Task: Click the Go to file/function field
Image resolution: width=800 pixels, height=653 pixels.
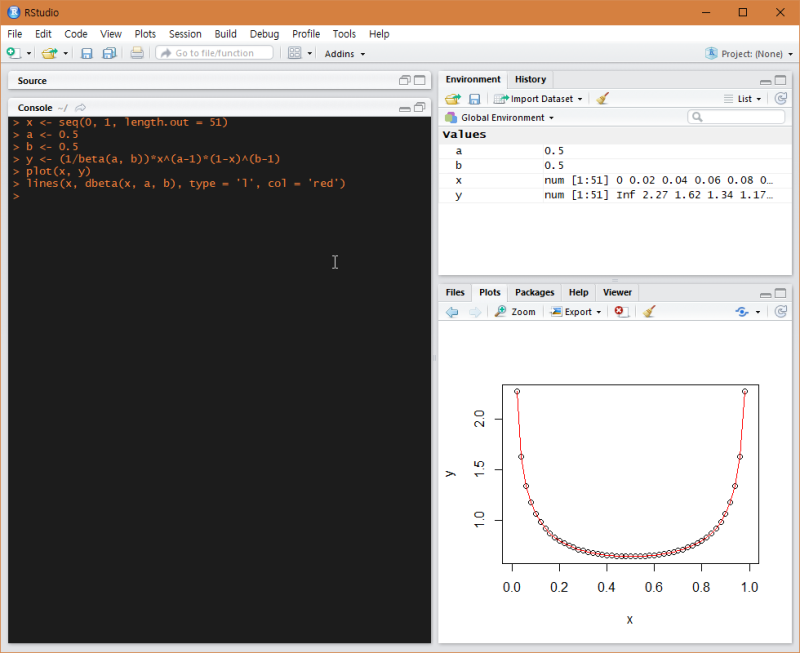Action: pyautogui.click(x=214, y=53)
